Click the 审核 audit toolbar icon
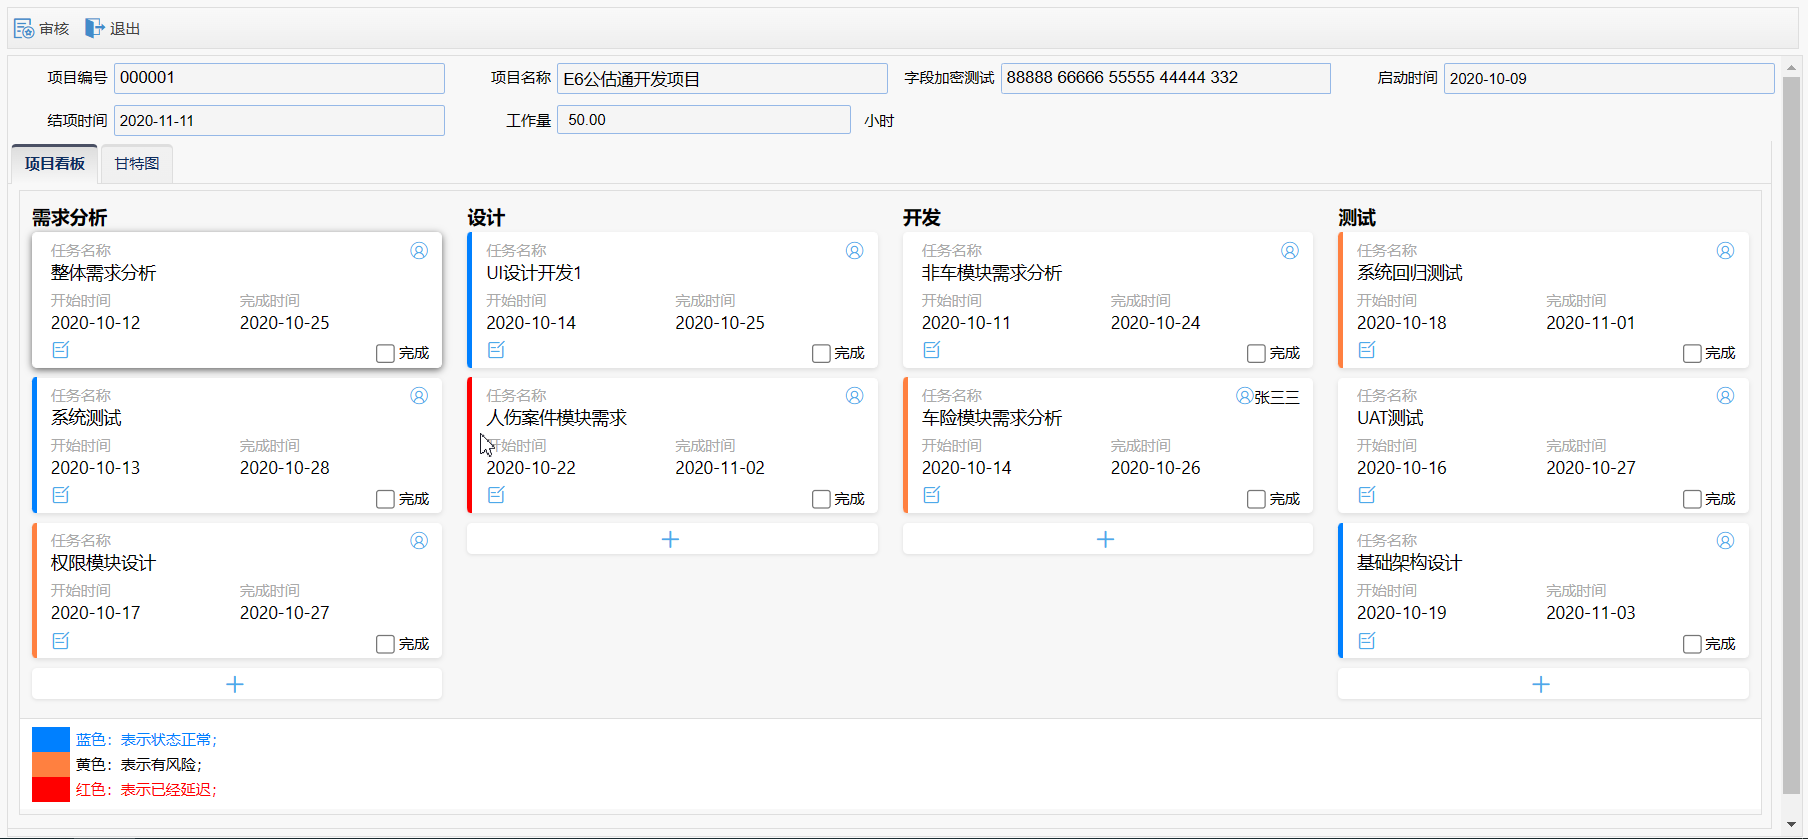Image resolution: width=1808 pixels, height=839 pixels. (24, 28)
